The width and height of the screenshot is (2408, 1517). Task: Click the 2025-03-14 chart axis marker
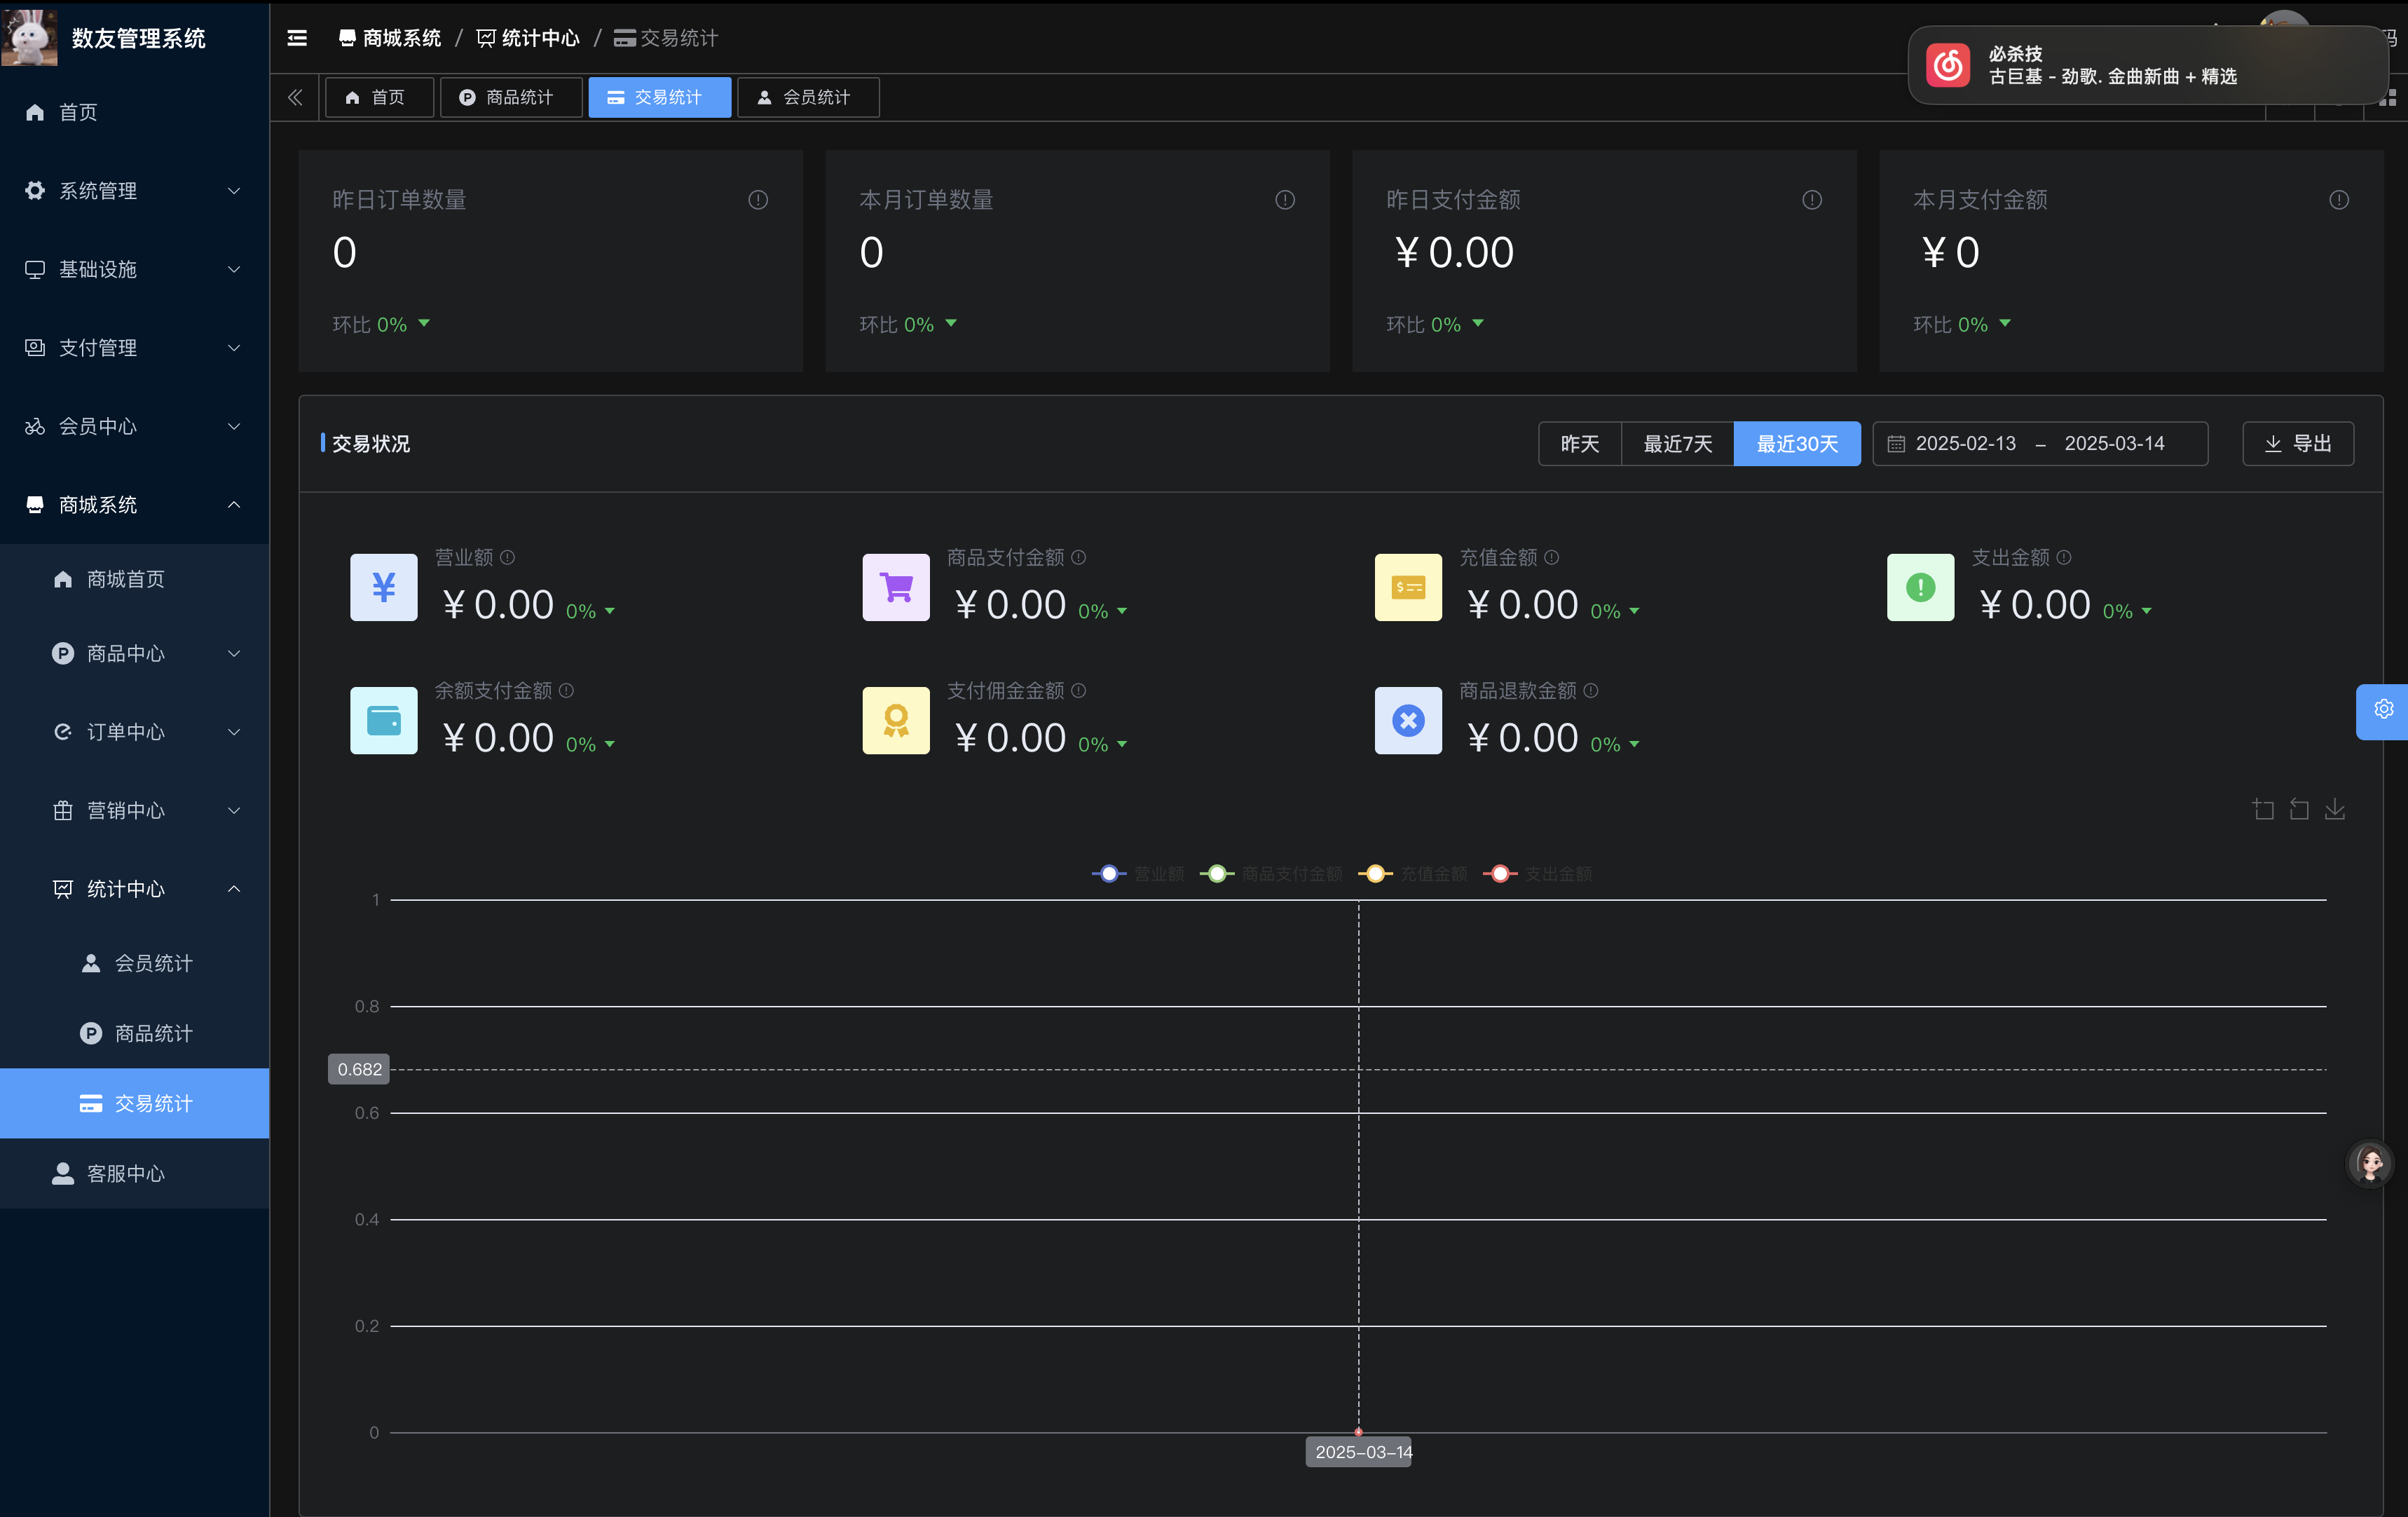point(1359,1452)
